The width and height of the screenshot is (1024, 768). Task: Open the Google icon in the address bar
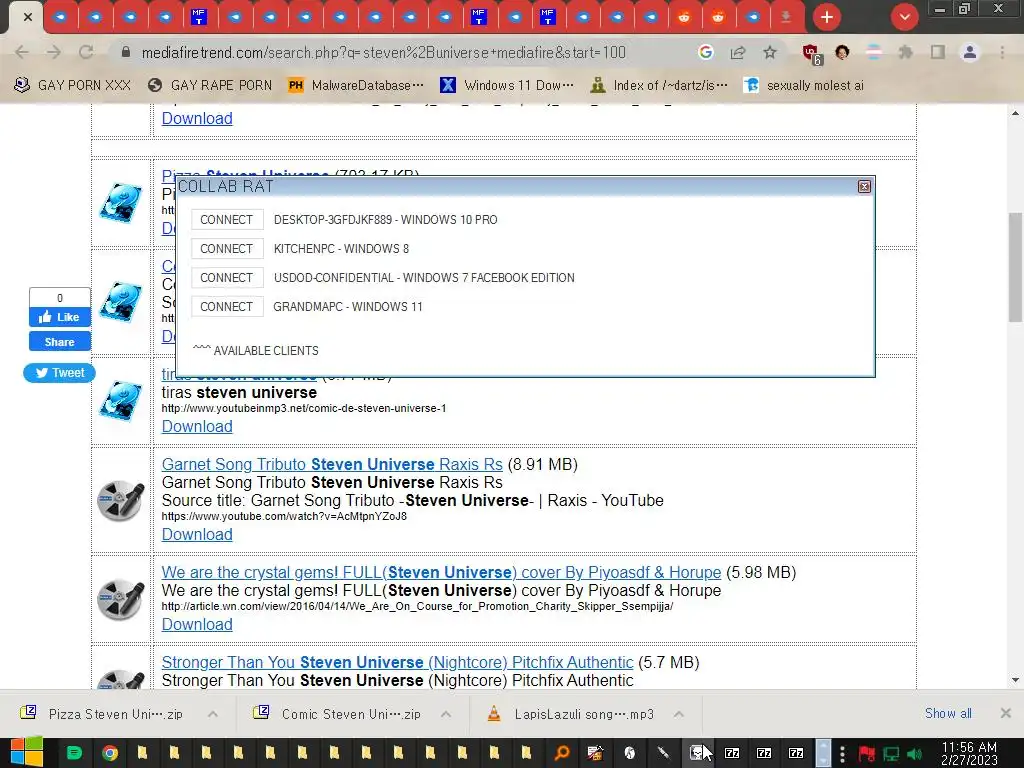click(705, 52)
